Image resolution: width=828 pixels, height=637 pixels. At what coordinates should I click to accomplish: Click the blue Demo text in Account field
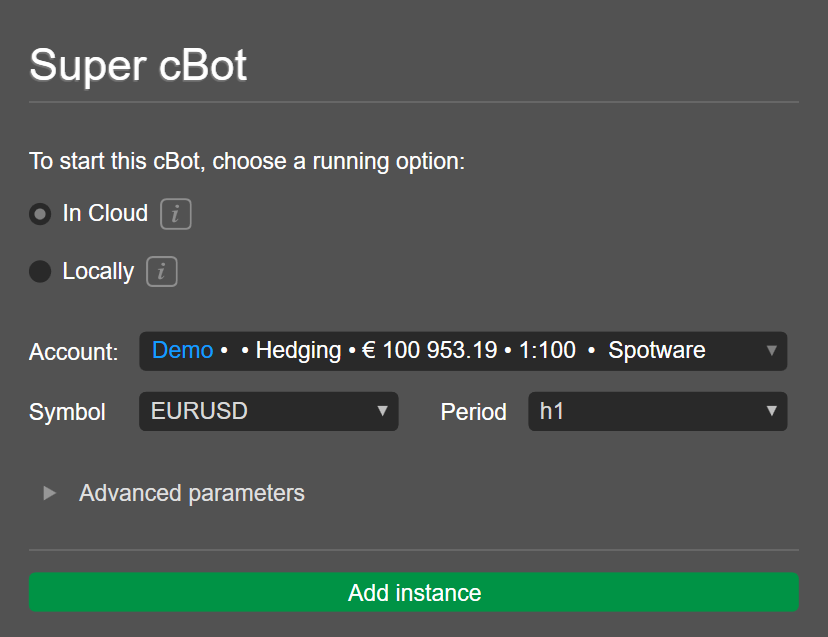click(182, 351)
